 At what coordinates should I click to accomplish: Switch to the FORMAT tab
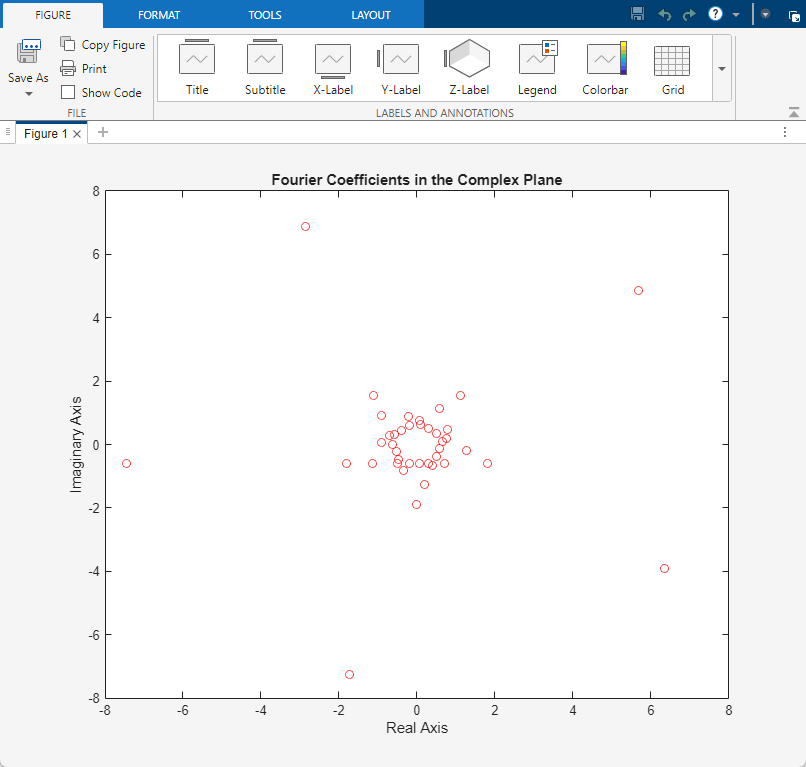click(160, 15)
